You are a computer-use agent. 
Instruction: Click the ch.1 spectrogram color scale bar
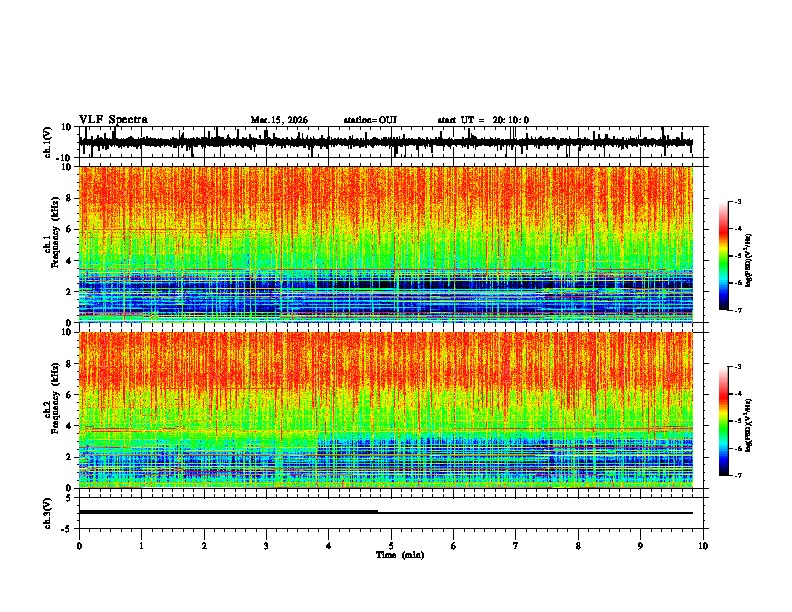pos(724,256)
